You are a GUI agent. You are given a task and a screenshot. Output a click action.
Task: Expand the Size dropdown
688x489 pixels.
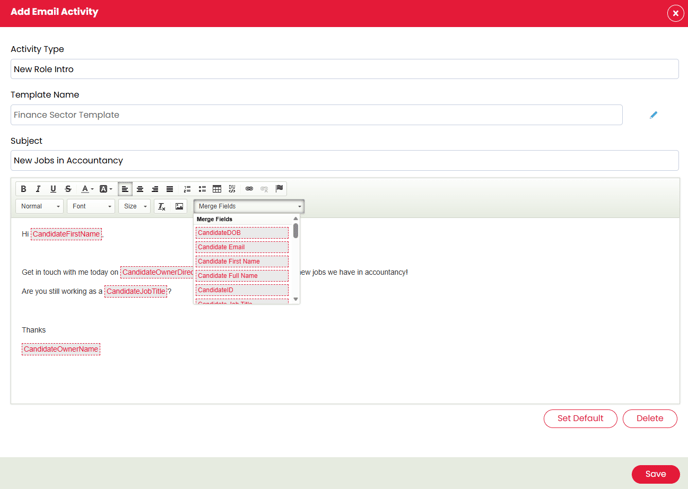134,207
